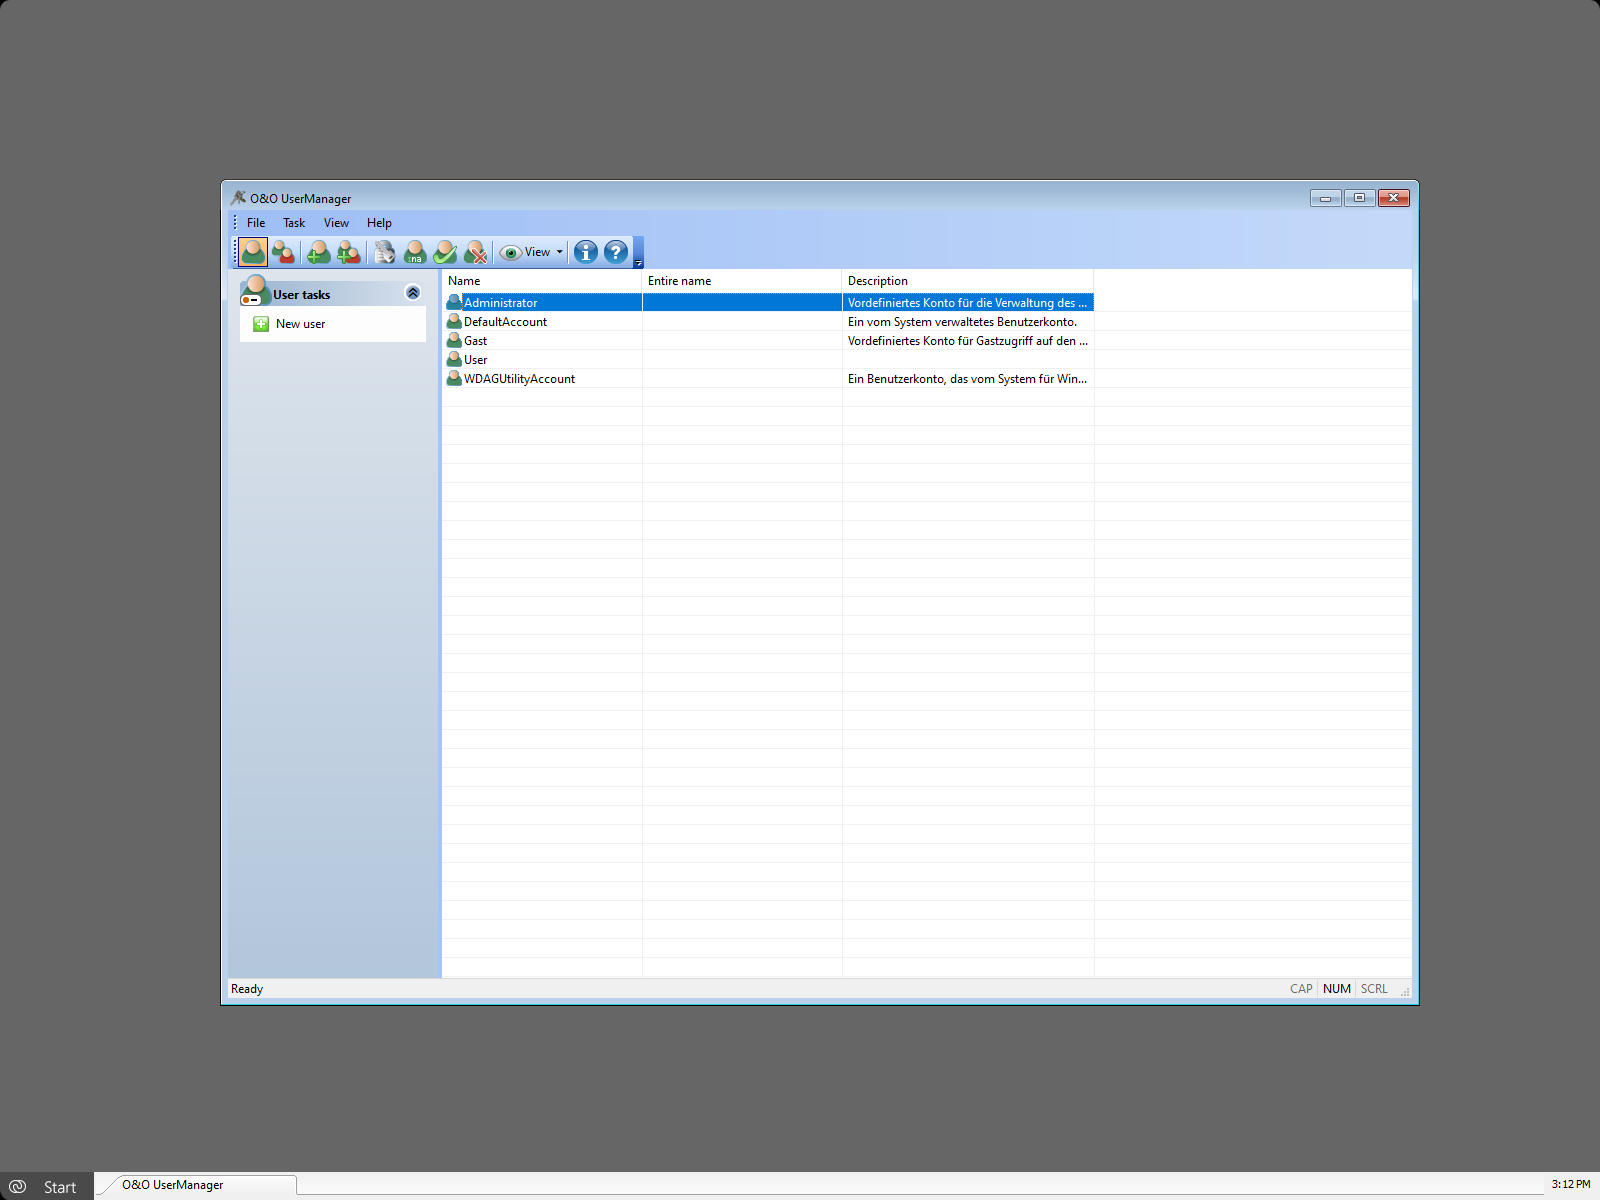The width and height of the screenshot is (1600, 1200).
Task: Select the Users view toolbar icon
Action: click(254, 252)
